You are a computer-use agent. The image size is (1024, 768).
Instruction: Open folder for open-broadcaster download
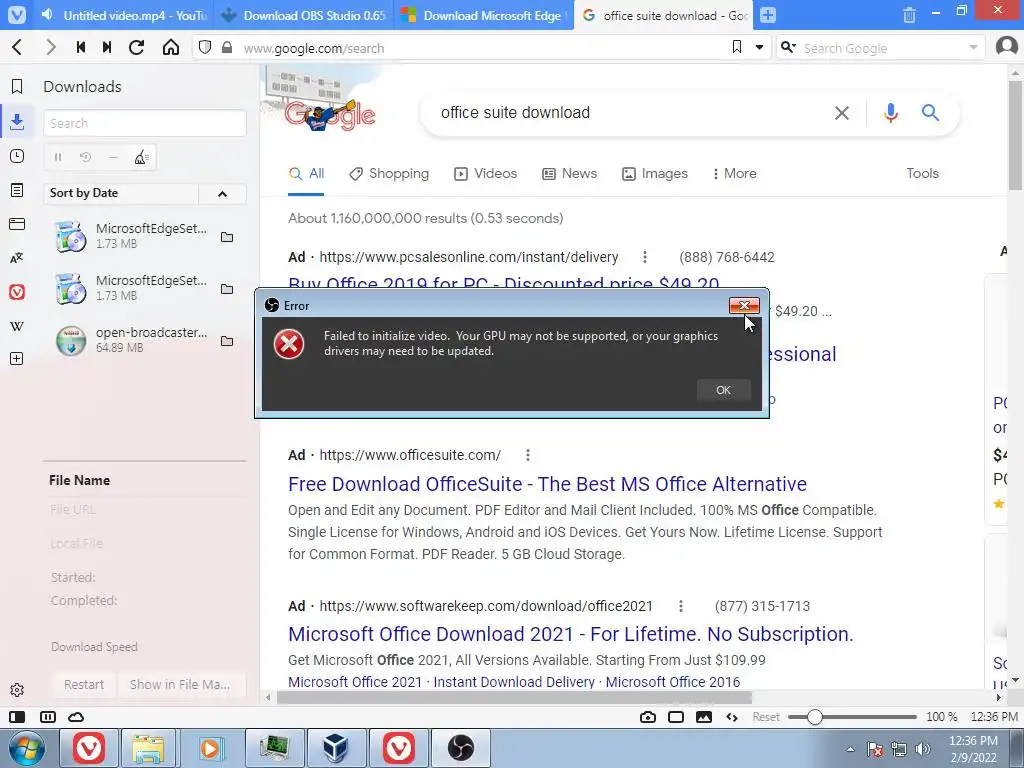(227, 341)
